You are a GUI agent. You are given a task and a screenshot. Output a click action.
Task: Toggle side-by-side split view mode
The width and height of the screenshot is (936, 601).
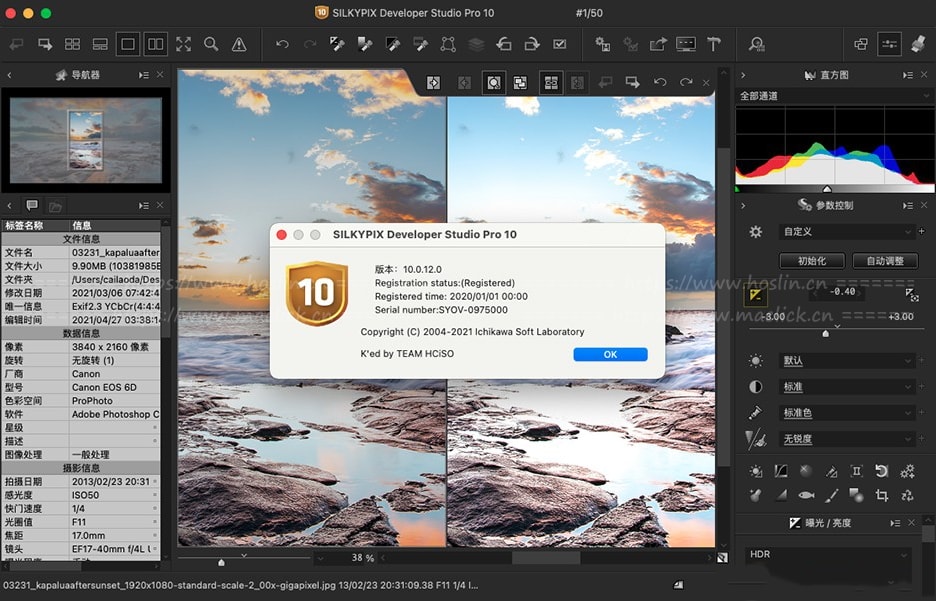[155, 44]
